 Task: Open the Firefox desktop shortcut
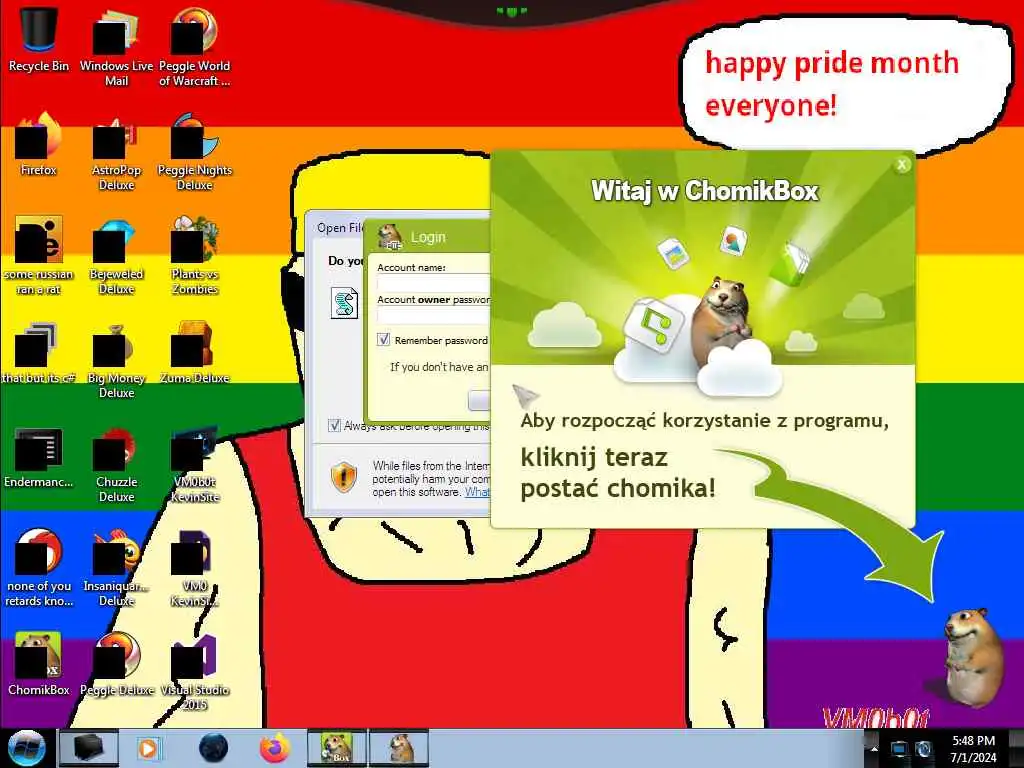tap(39, 145)
